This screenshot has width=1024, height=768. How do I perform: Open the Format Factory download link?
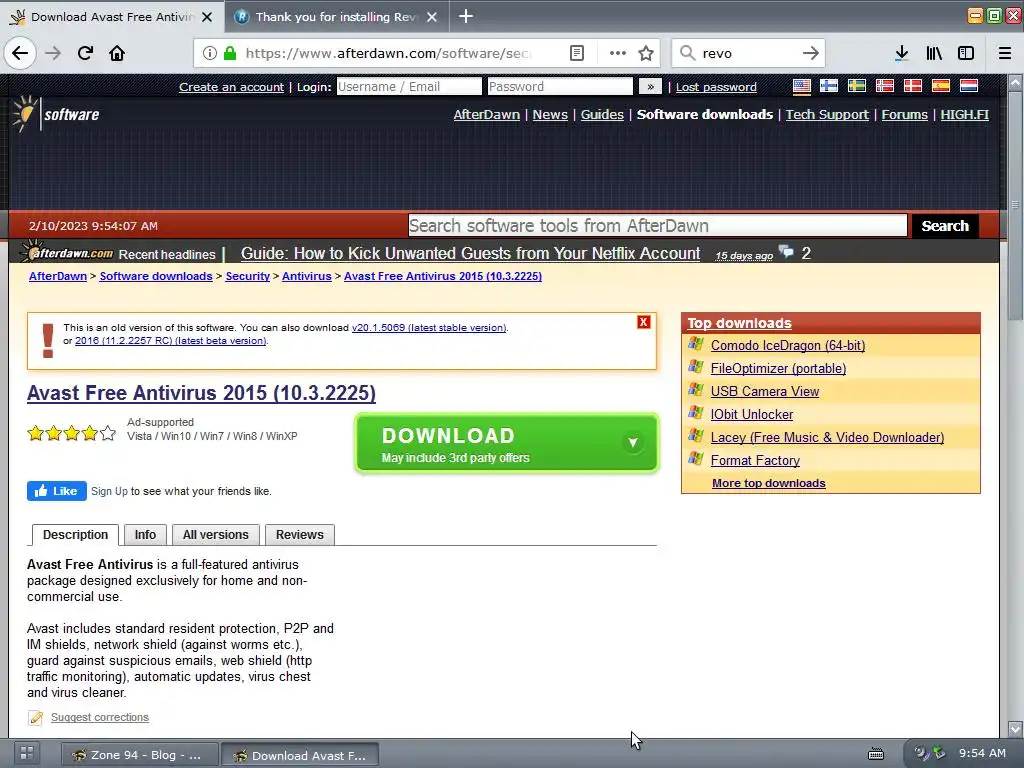coord(755,460)
